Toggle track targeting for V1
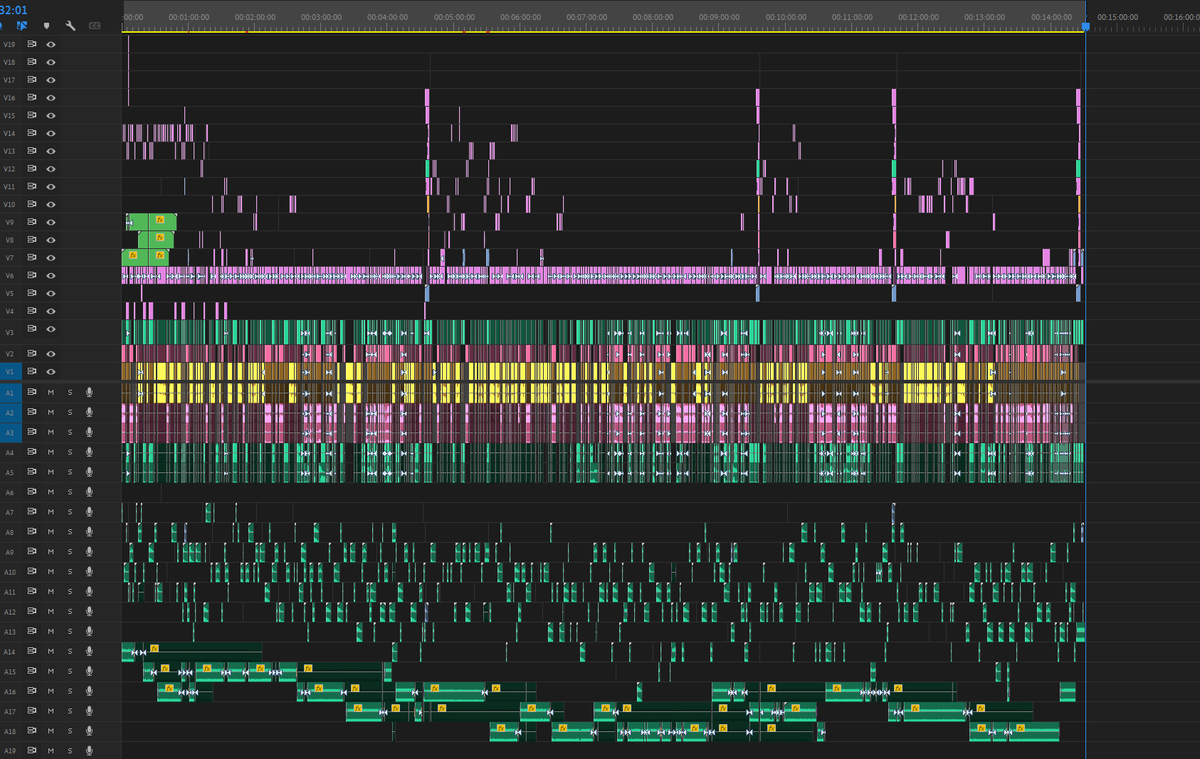1200x759 pixels. click(x=10, y=372)
